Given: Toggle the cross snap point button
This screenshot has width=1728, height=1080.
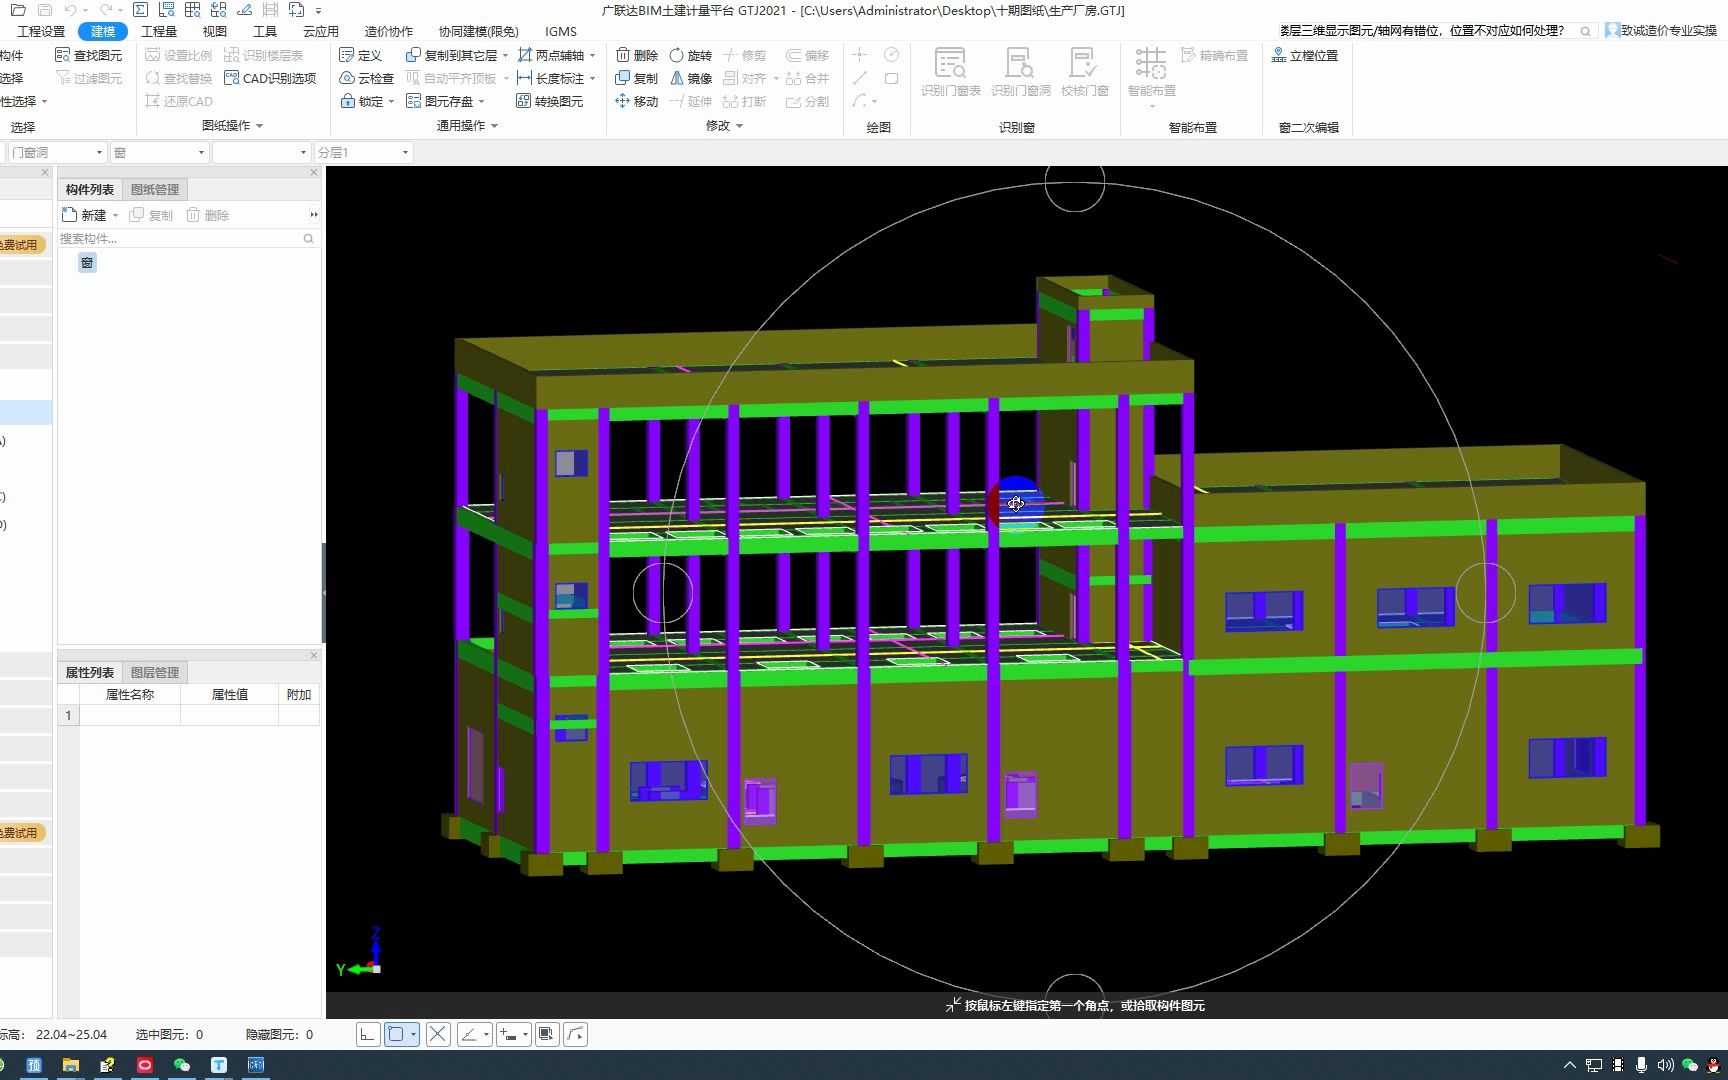Looking at the screenshot, I should (x=437, y=1034).
